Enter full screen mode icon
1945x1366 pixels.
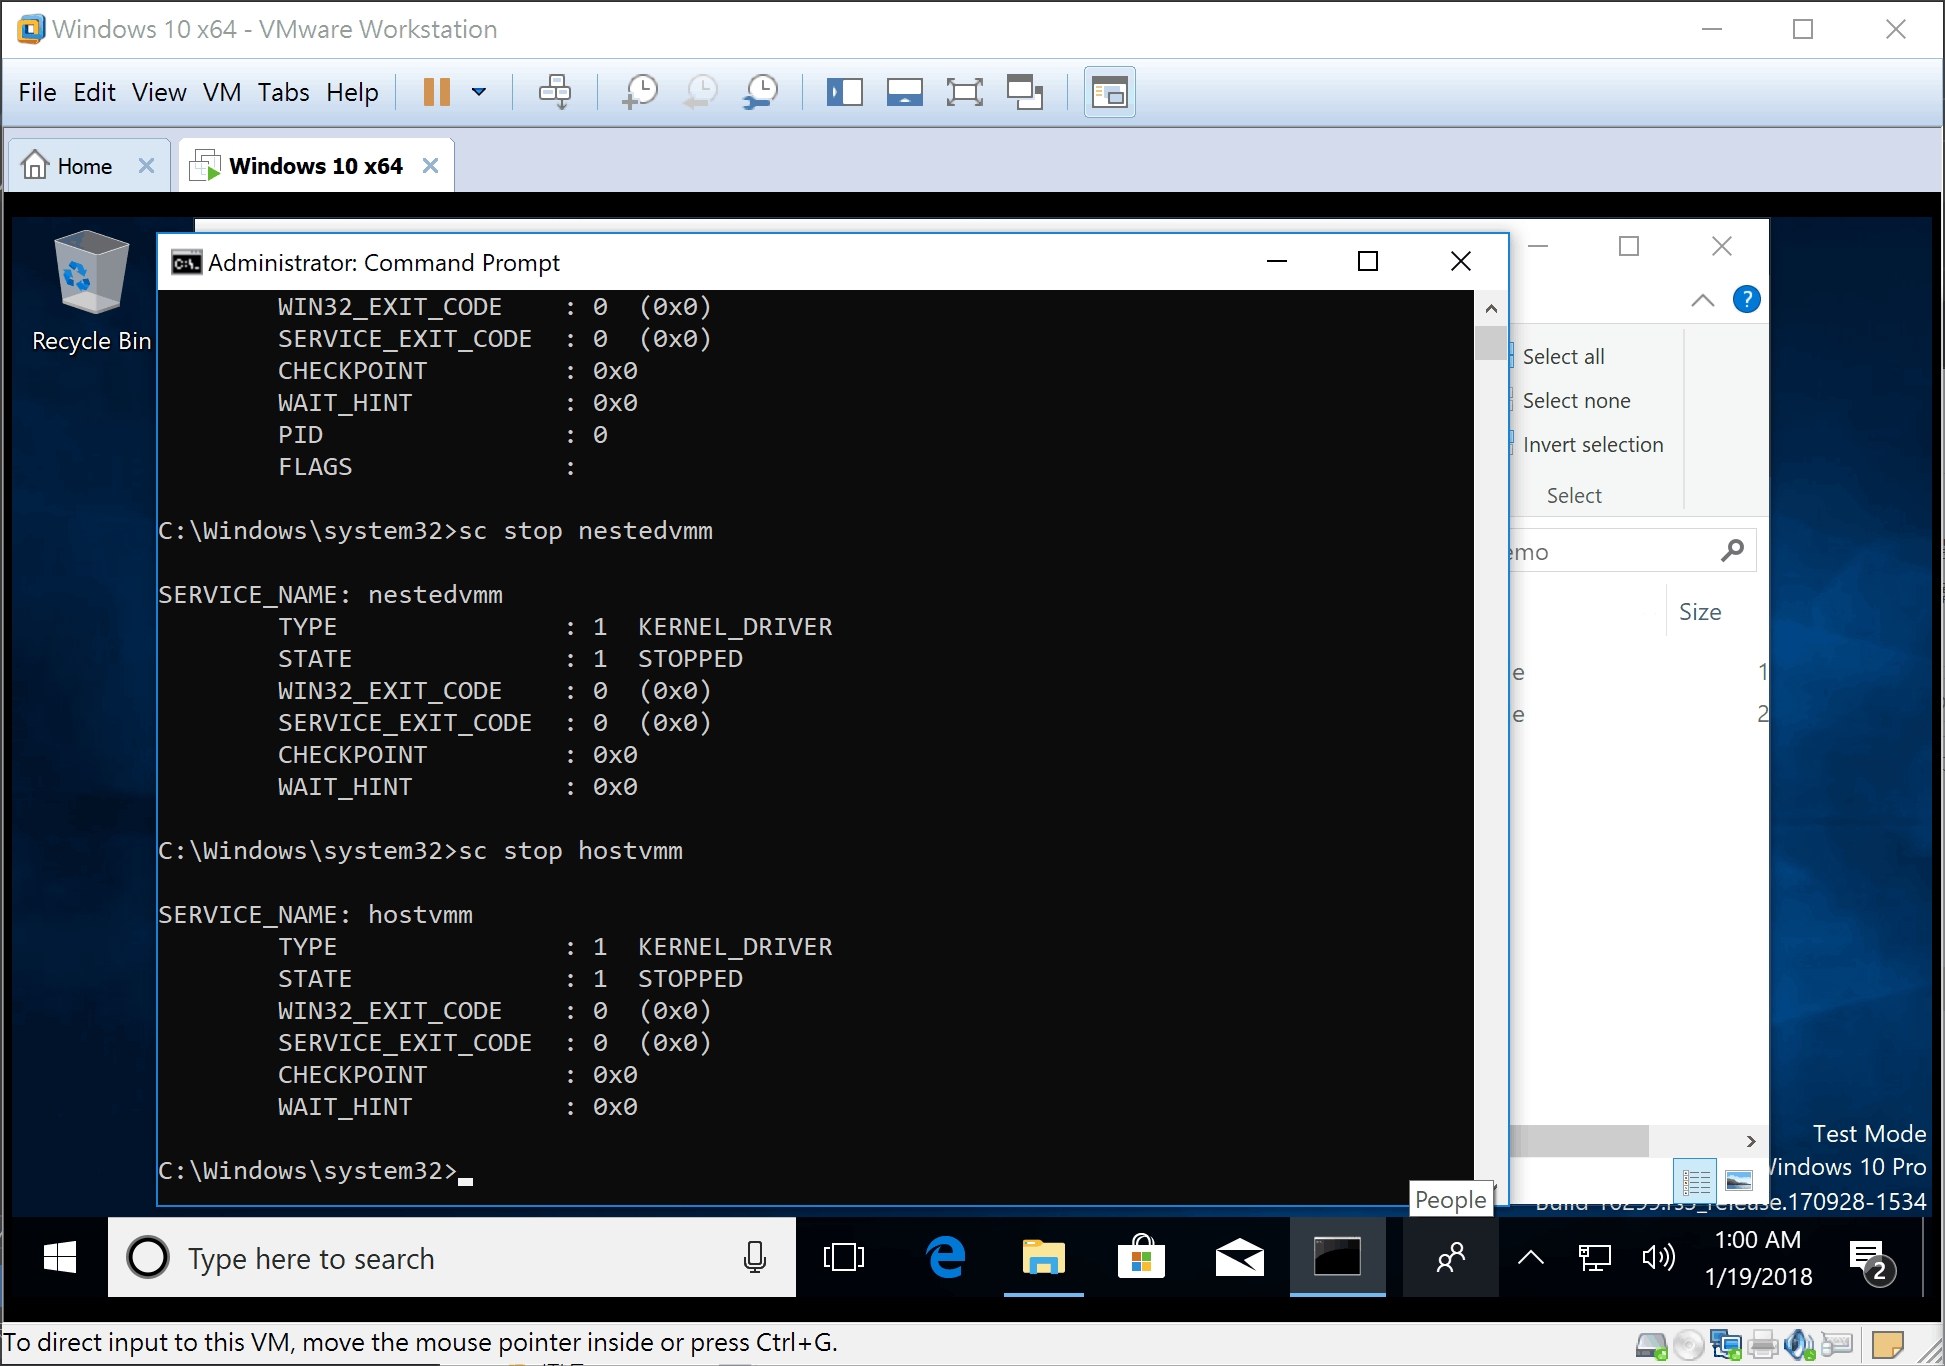(964, 93)
